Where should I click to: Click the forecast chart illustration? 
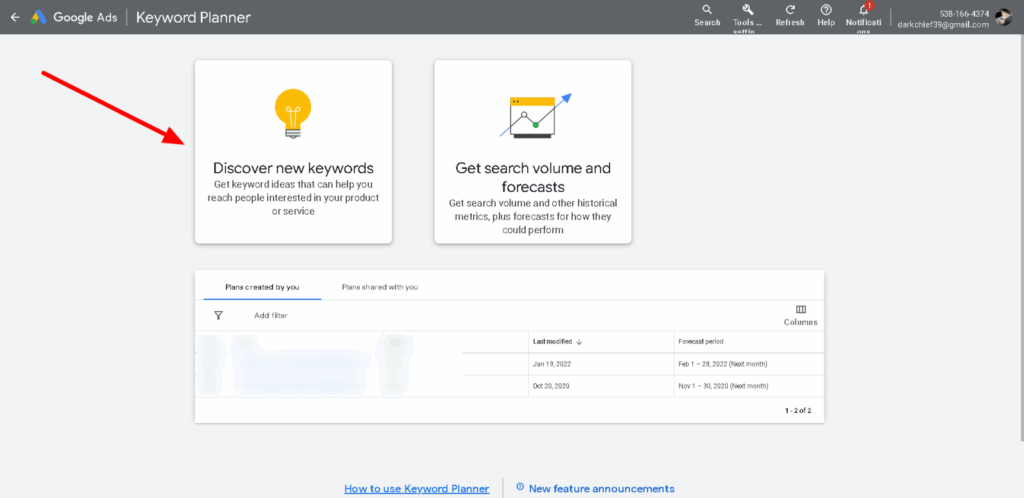(537, 115)
